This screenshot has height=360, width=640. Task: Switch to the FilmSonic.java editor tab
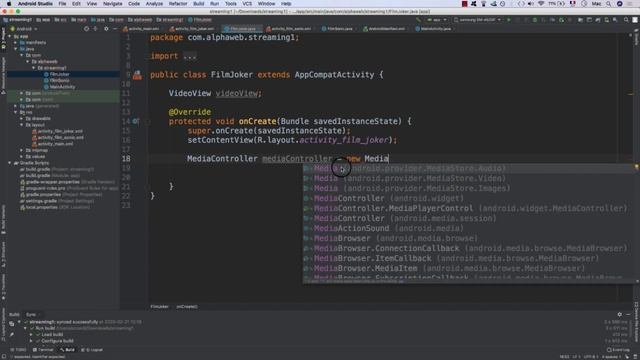pyautogui.click(x=337, y=29)
